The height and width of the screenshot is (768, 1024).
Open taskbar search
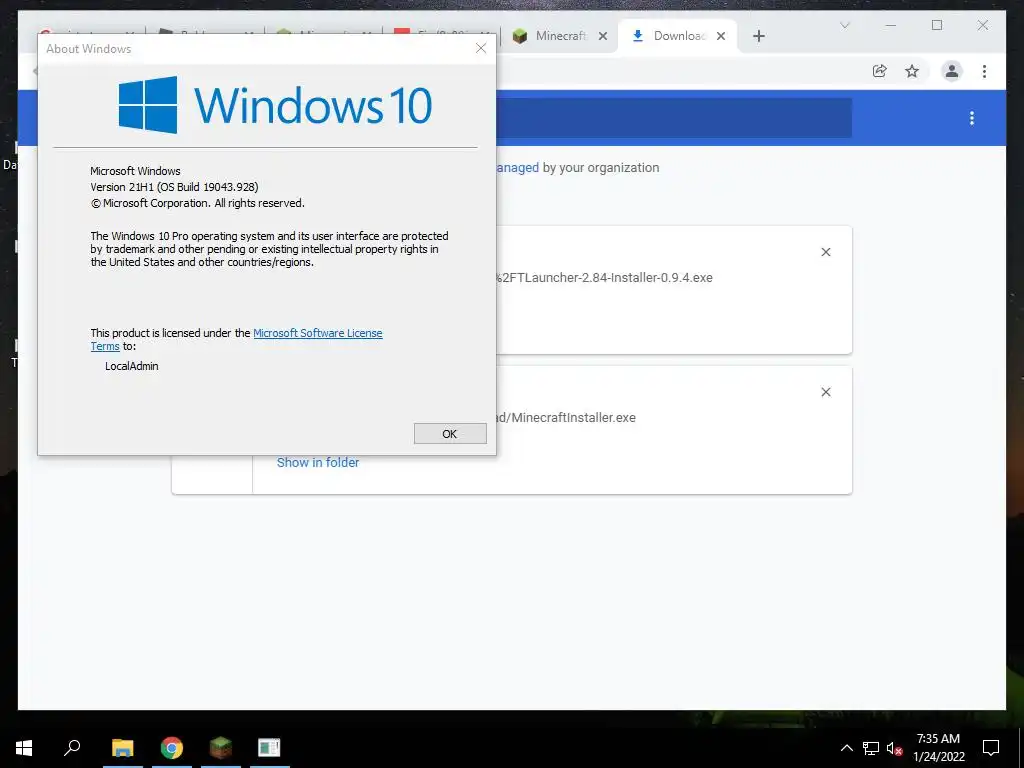[x=72, y=747]
